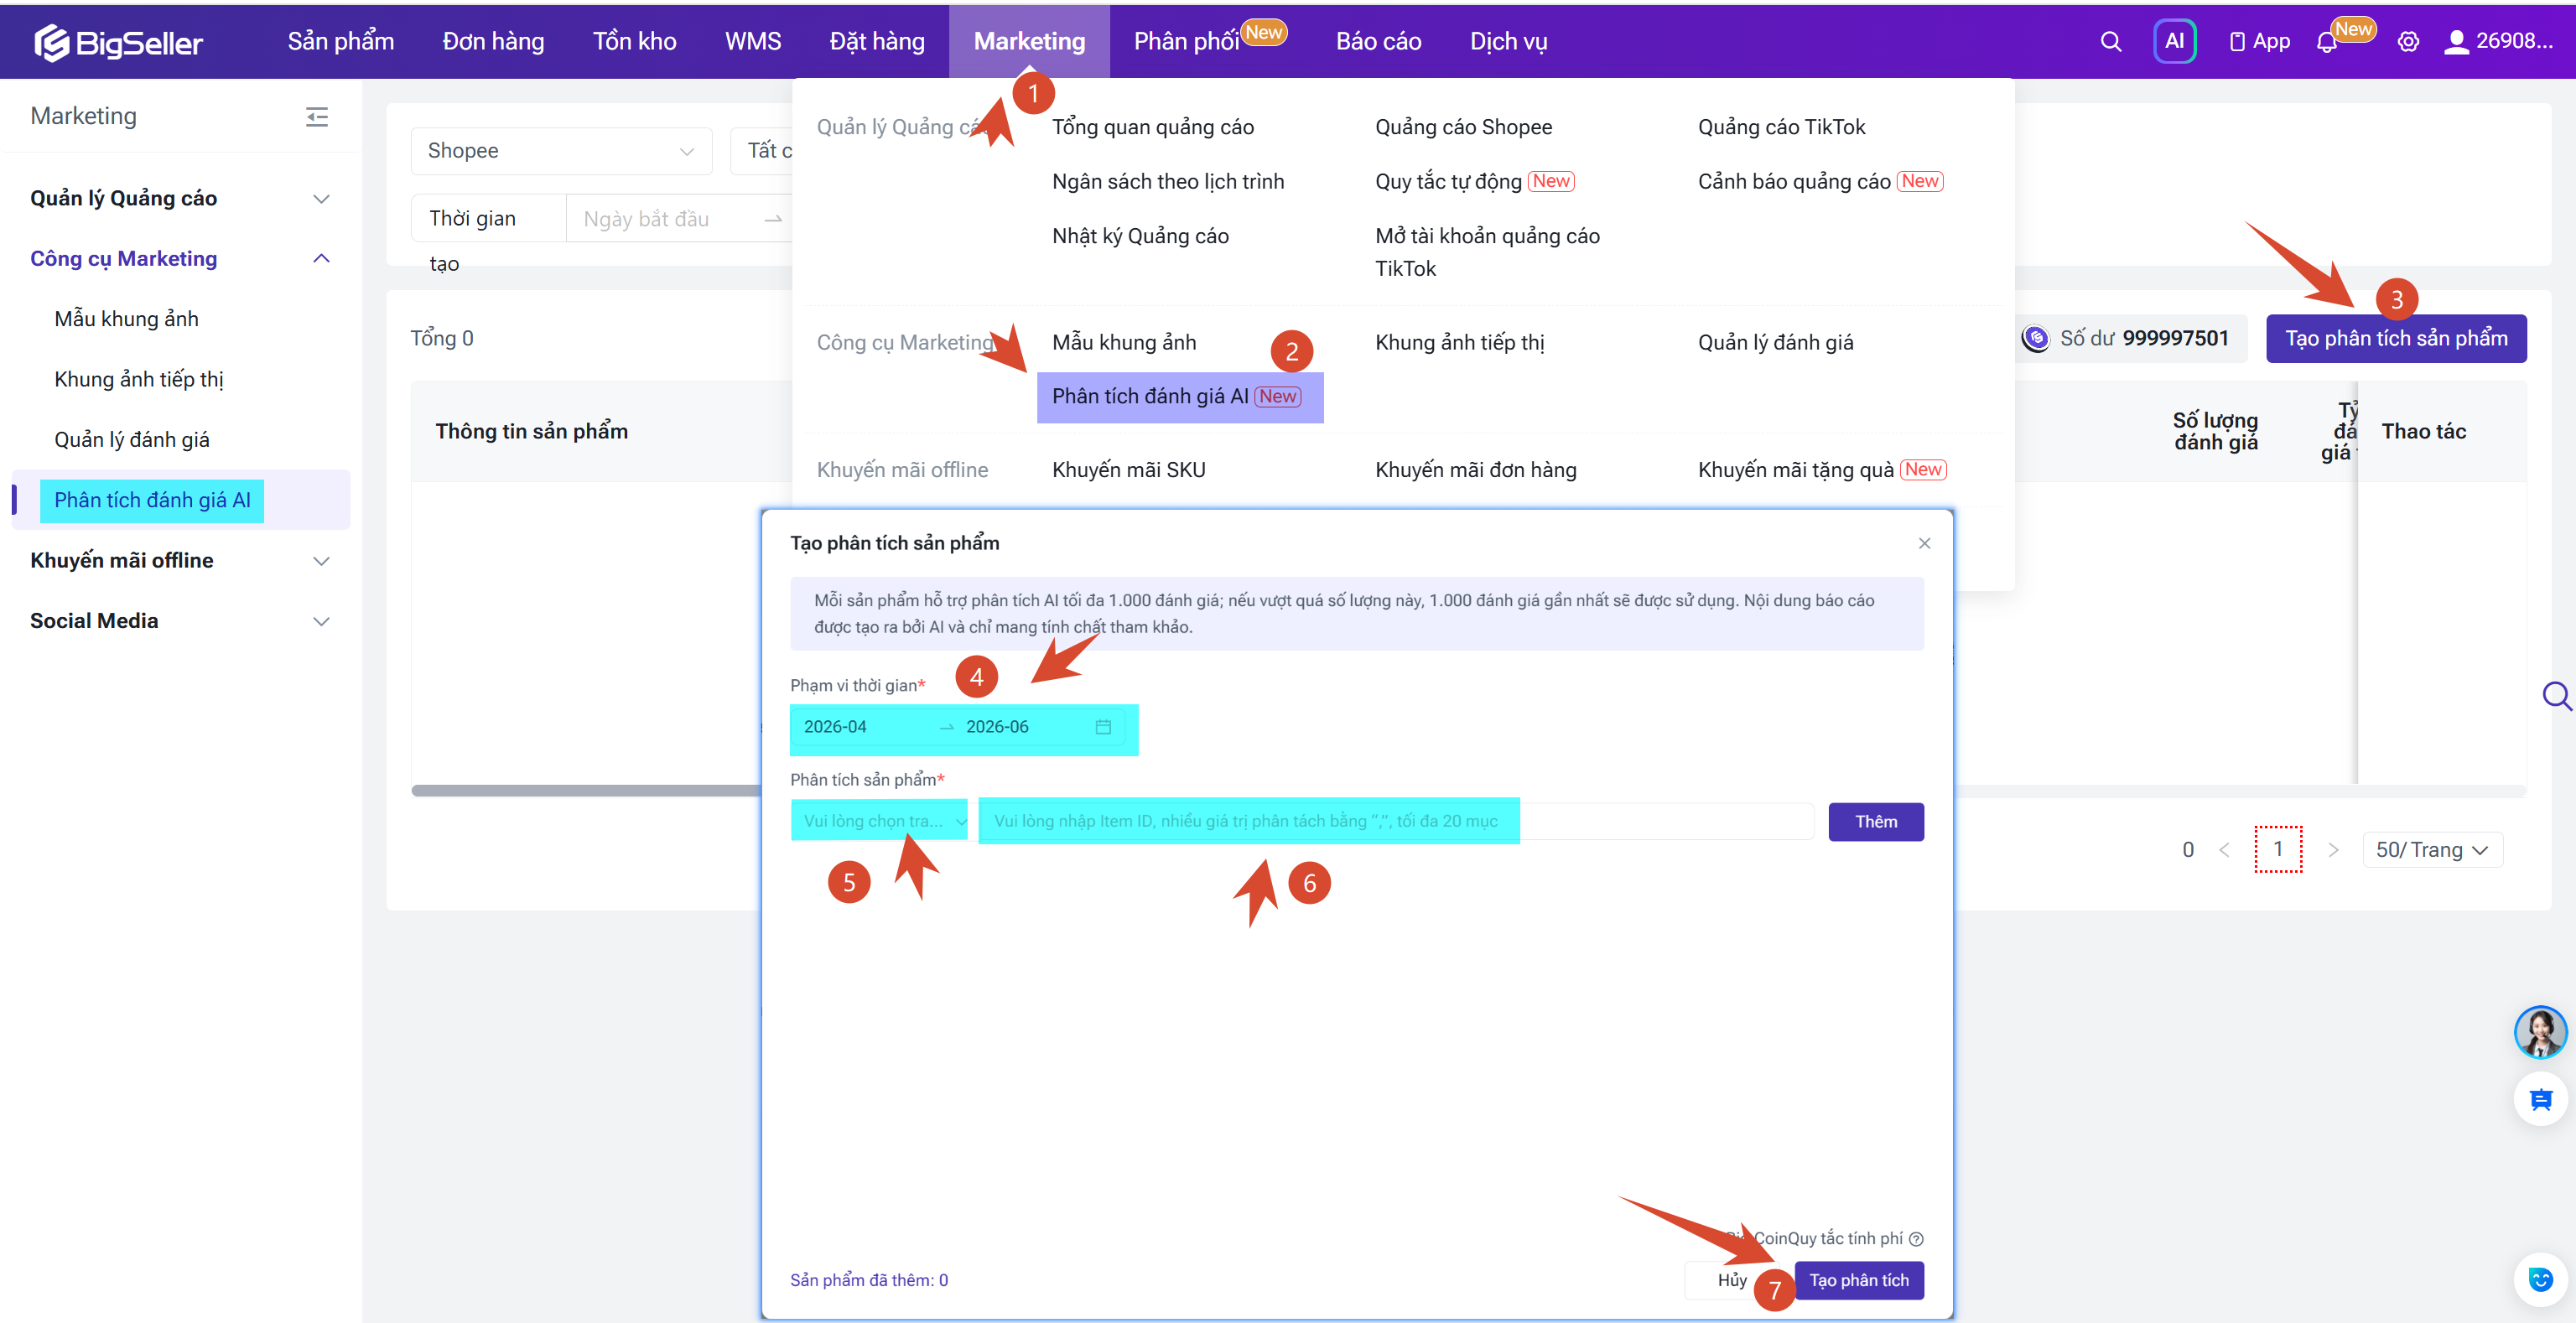Image resolution: width=2576 pixels, height=1323 pixels.
Task: Click the horizontal table scrollbar
Action: click(586, 791)
